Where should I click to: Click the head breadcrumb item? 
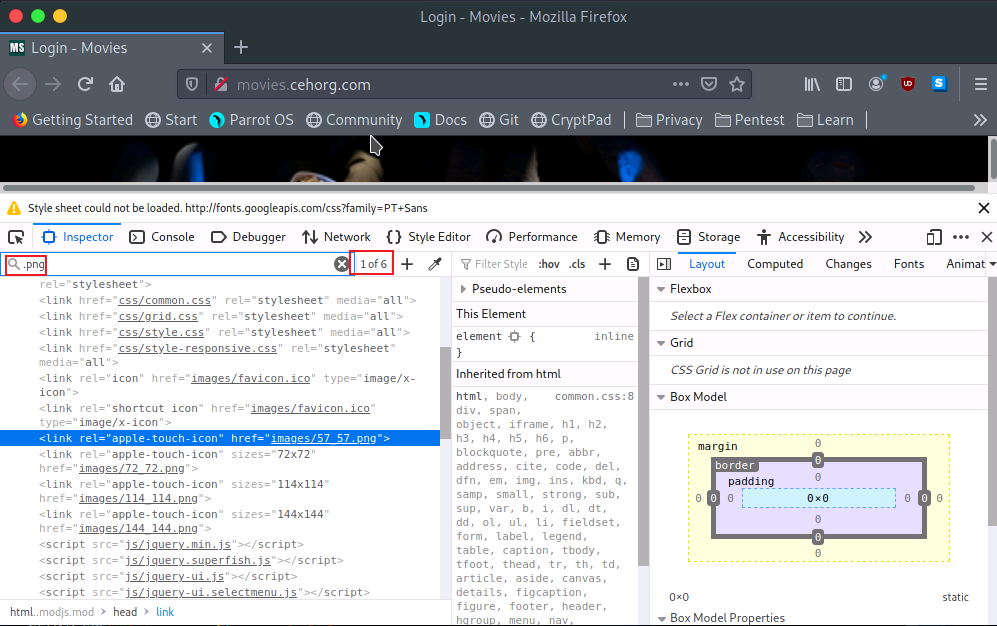125,612
